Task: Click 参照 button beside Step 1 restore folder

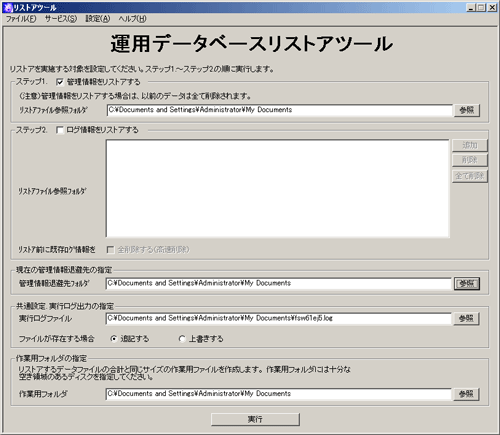Action: [467, 110]
